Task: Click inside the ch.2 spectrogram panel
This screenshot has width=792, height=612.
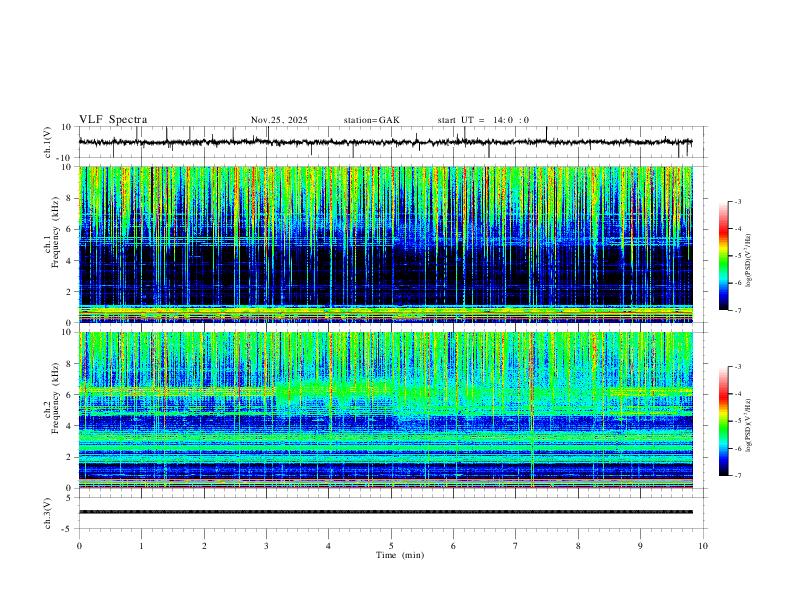Action: click(x=385, y=410)
